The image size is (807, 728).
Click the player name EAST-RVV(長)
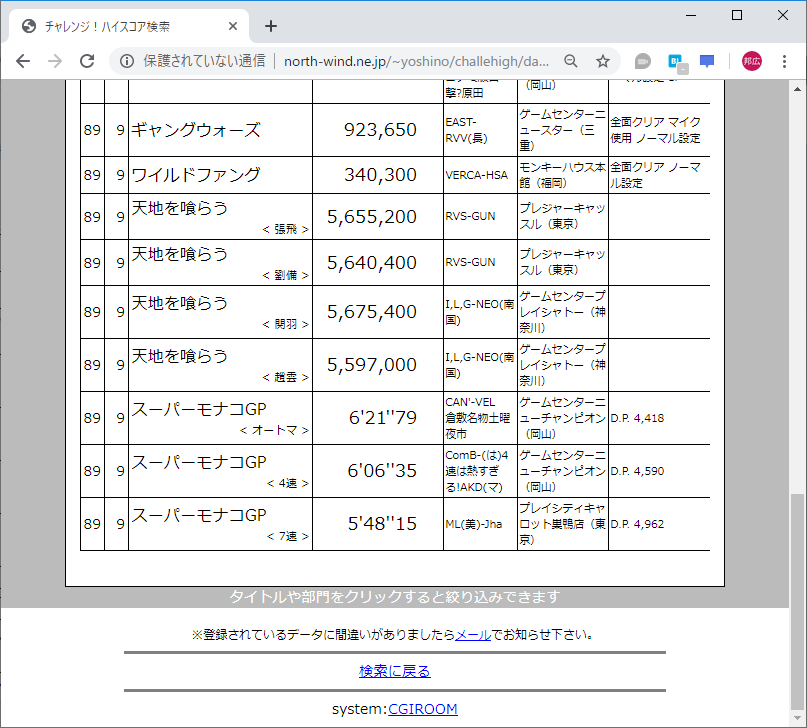tap(466, 130)
